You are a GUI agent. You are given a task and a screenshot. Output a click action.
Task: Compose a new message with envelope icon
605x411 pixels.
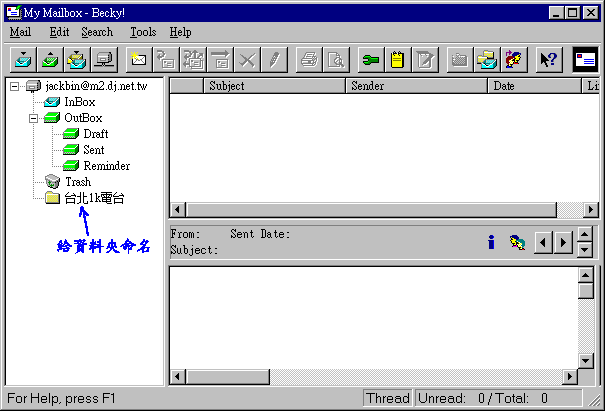(139, 59)
